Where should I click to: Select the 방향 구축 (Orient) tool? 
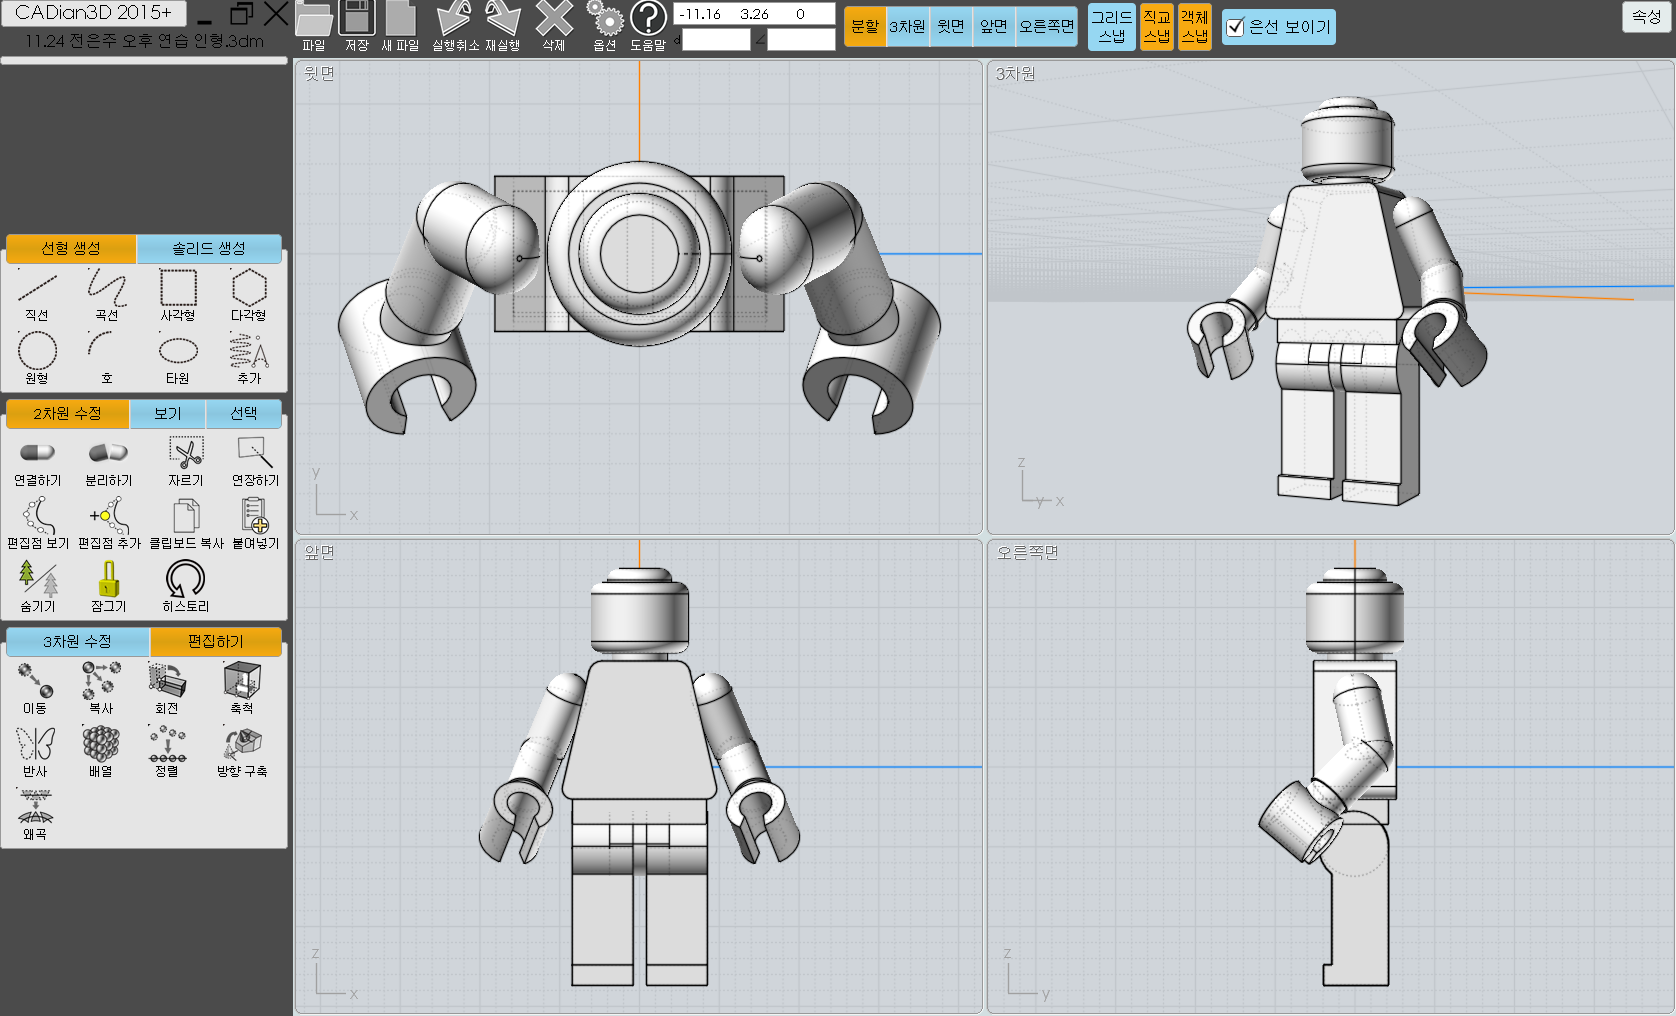(242, 744)
